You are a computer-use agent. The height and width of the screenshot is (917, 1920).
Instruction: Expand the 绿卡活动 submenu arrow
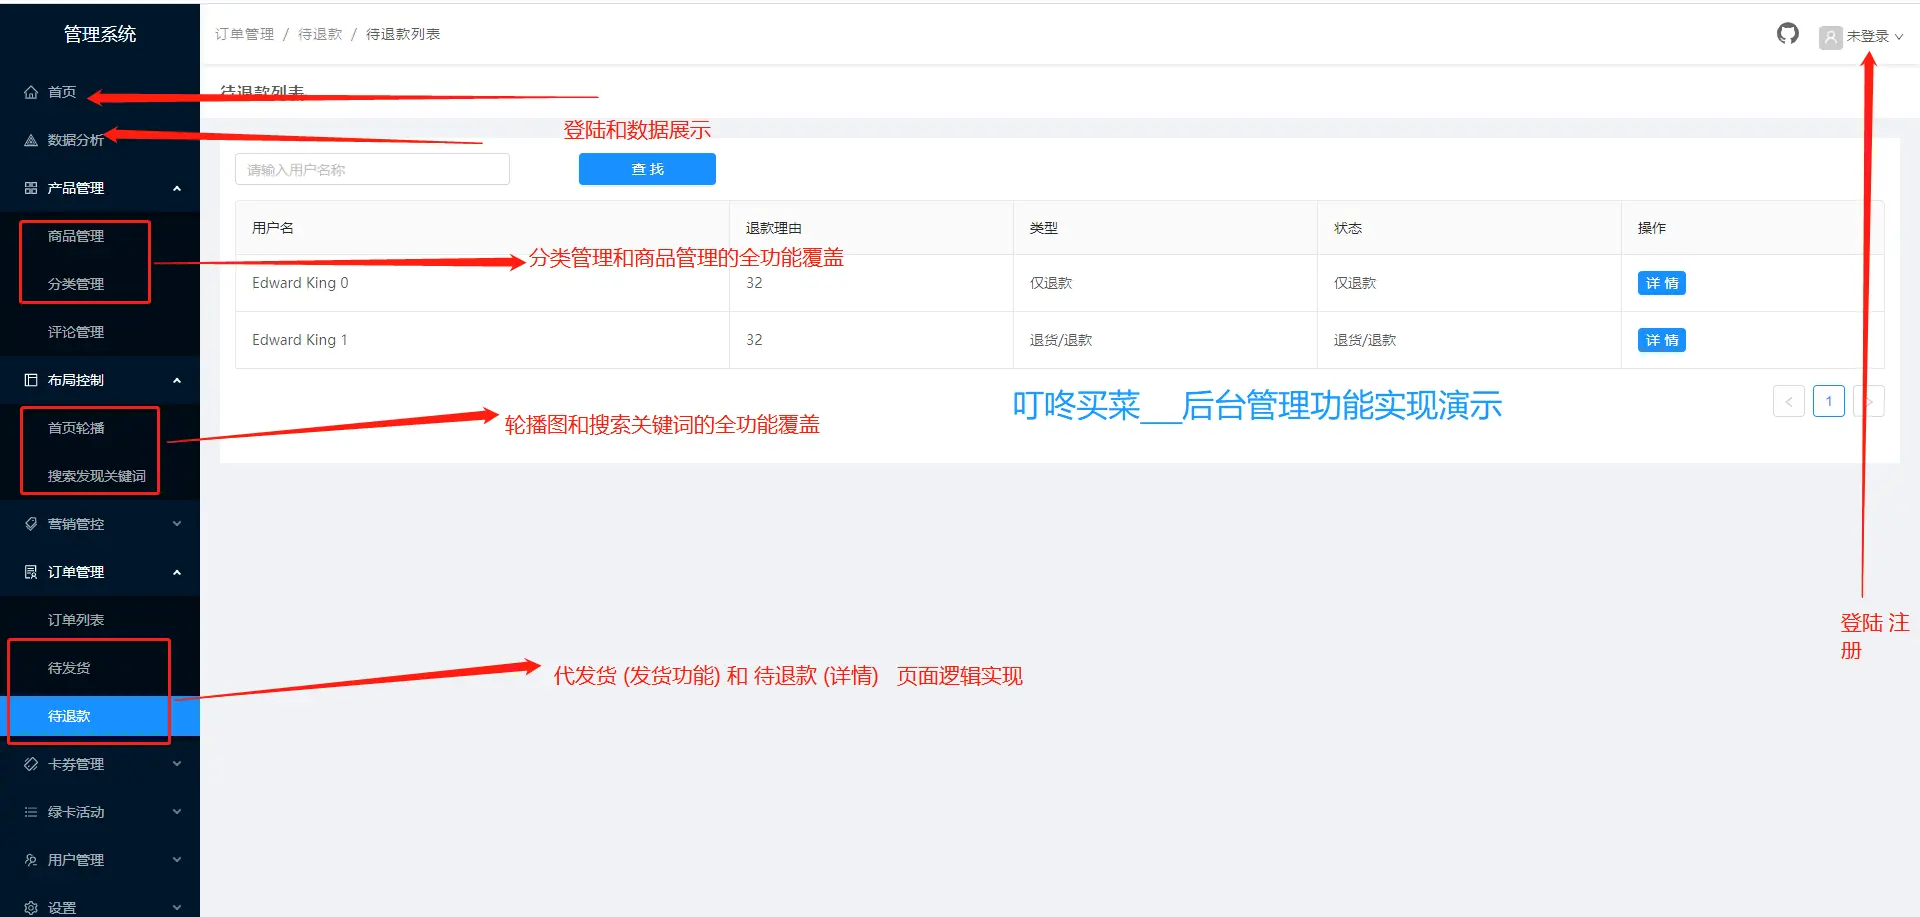177,812
